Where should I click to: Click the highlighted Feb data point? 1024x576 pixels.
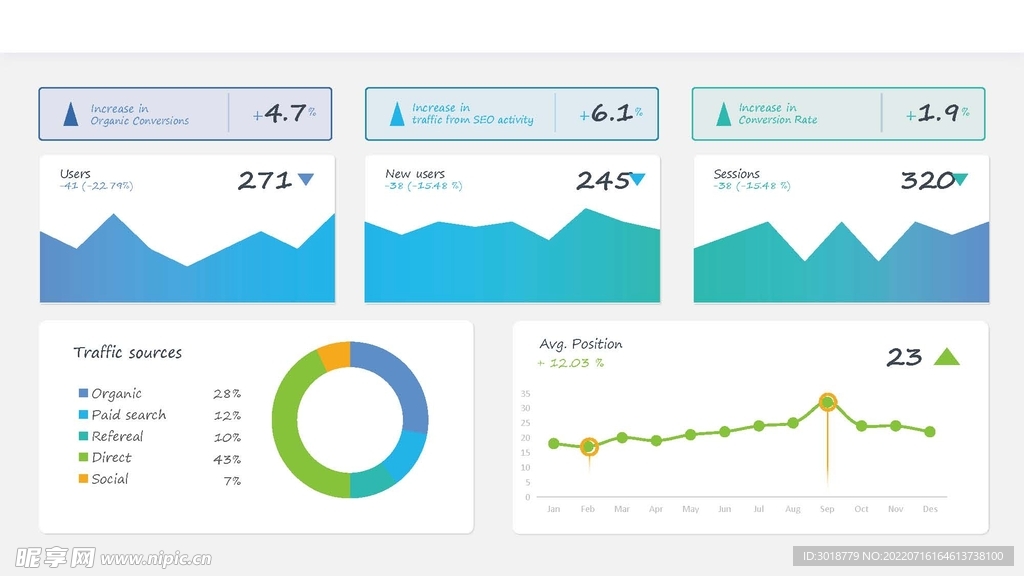coord(589,447)
